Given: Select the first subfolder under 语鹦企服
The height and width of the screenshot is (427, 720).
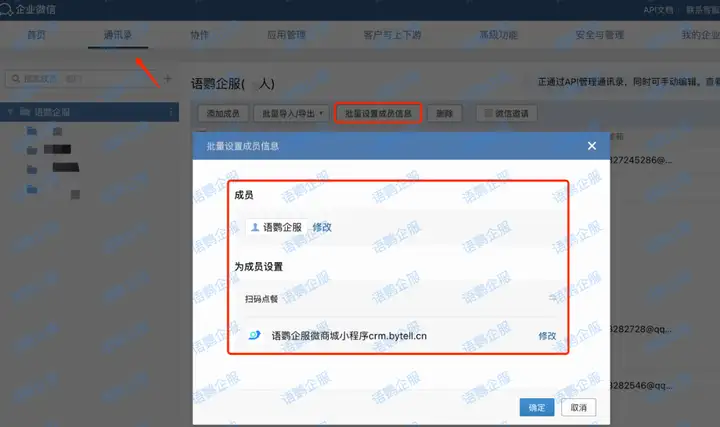Looking at the screenshot, I should 33,131.
